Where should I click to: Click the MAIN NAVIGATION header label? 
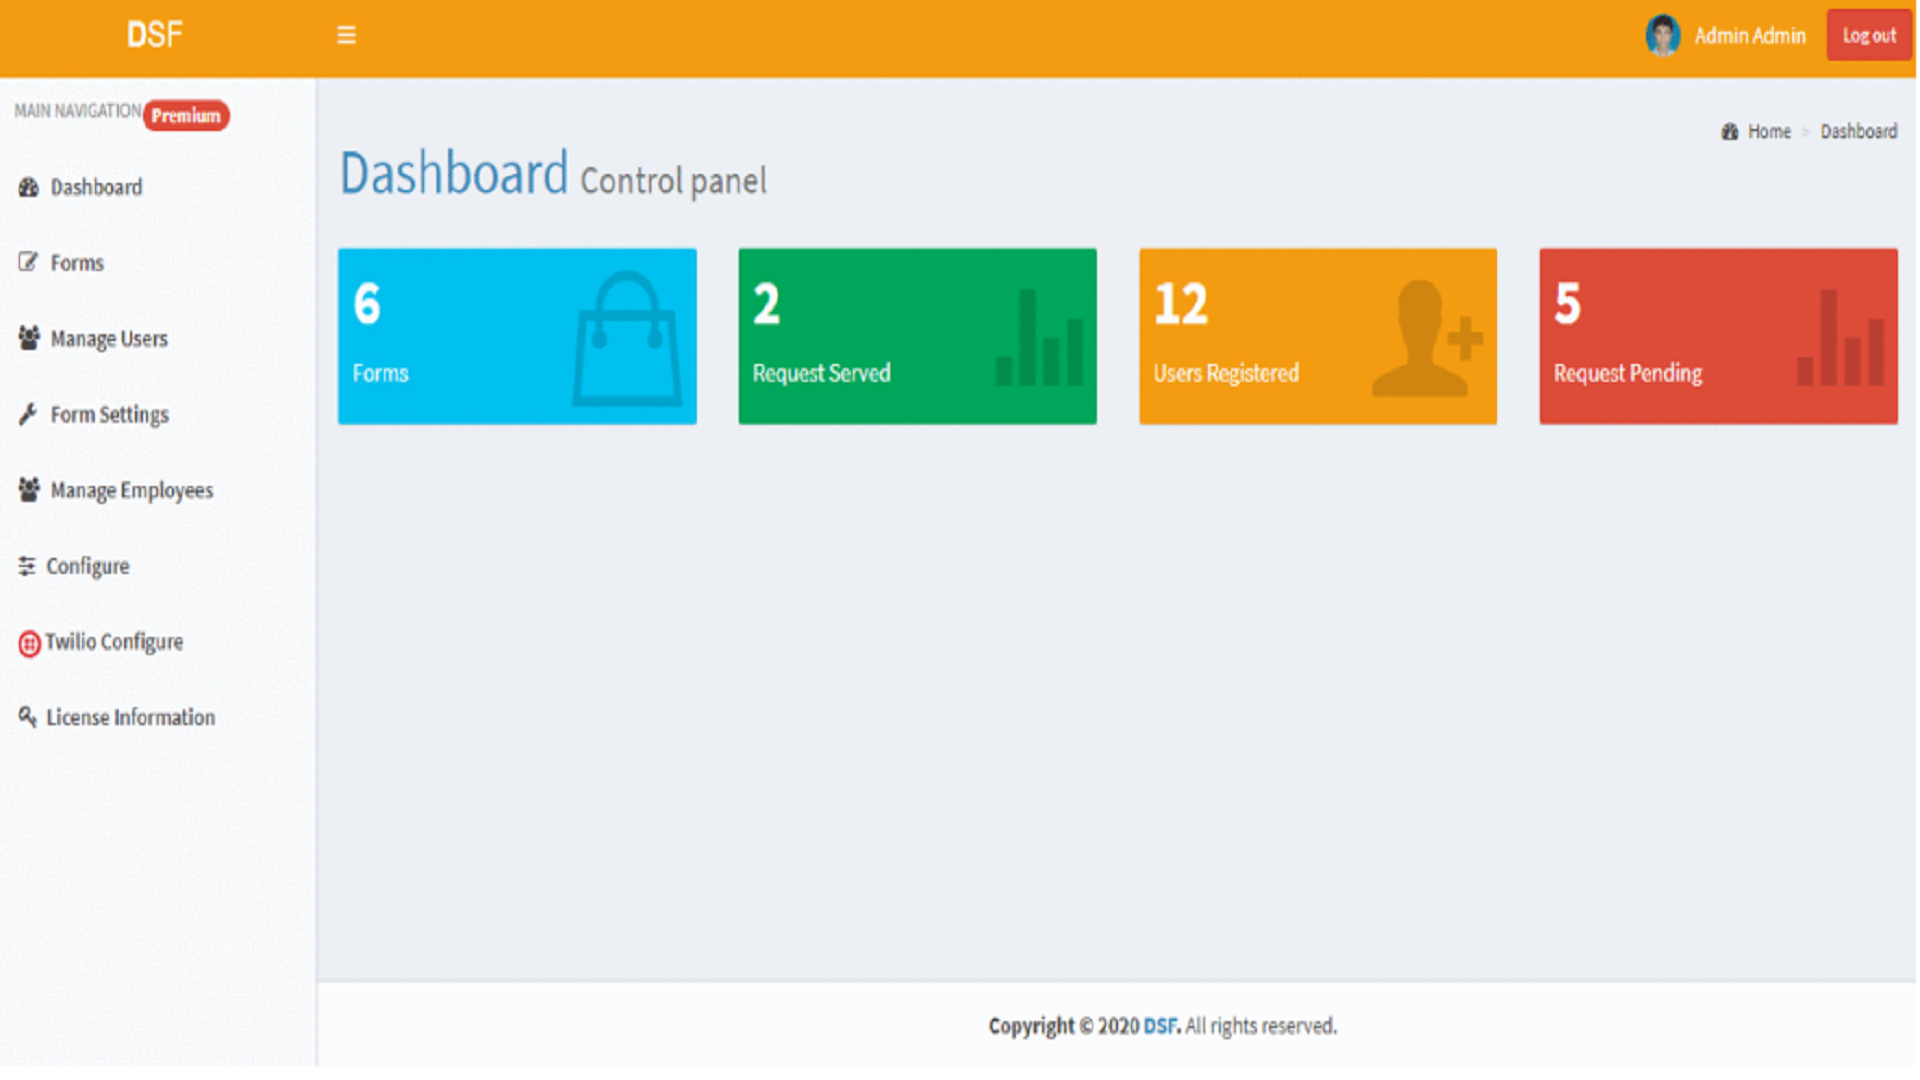[x=78, y=111]
